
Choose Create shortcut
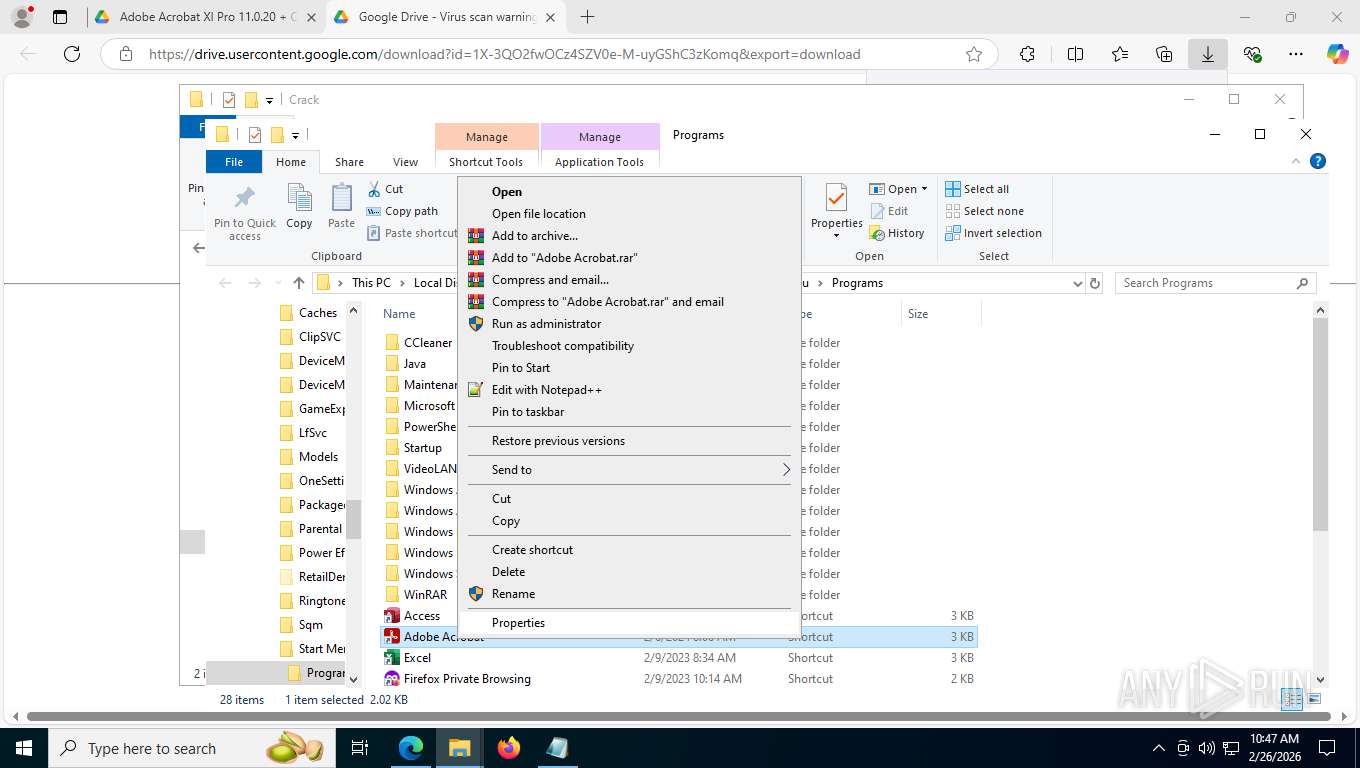pyautogui.click(x=630, y=550)
